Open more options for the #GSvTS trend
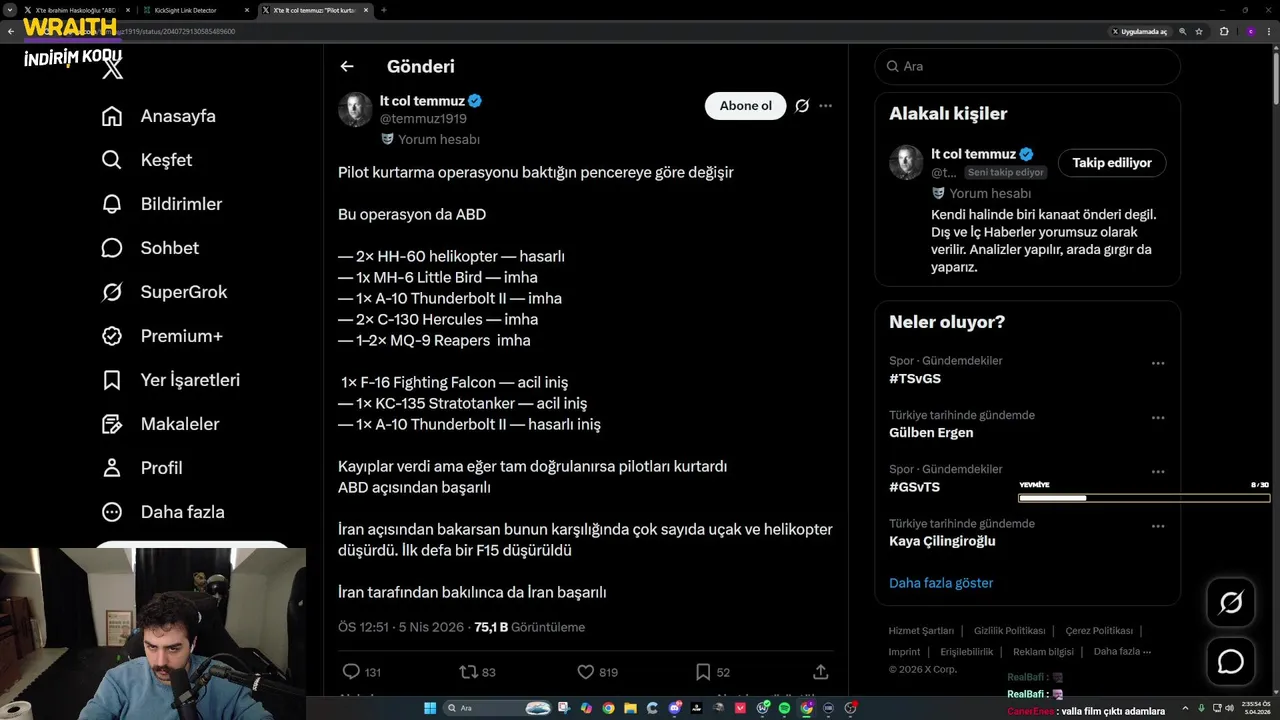1280x720 pixels. pyautogui.click(x=1158, y=472)
